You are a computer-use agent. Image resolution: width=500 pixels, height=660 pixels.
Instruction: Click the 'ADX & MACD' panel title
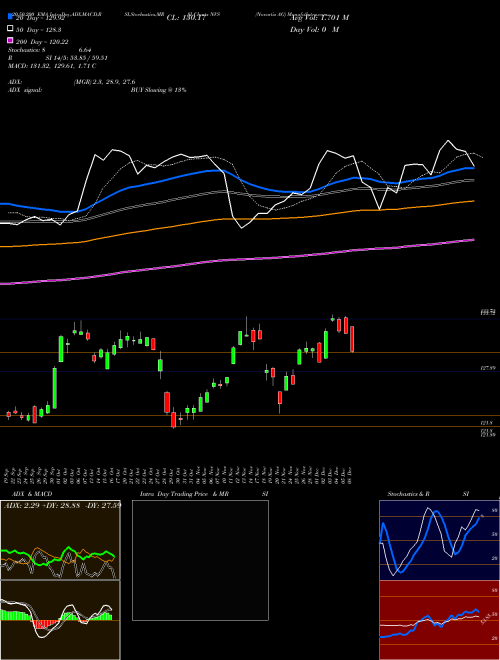(32, 494)
